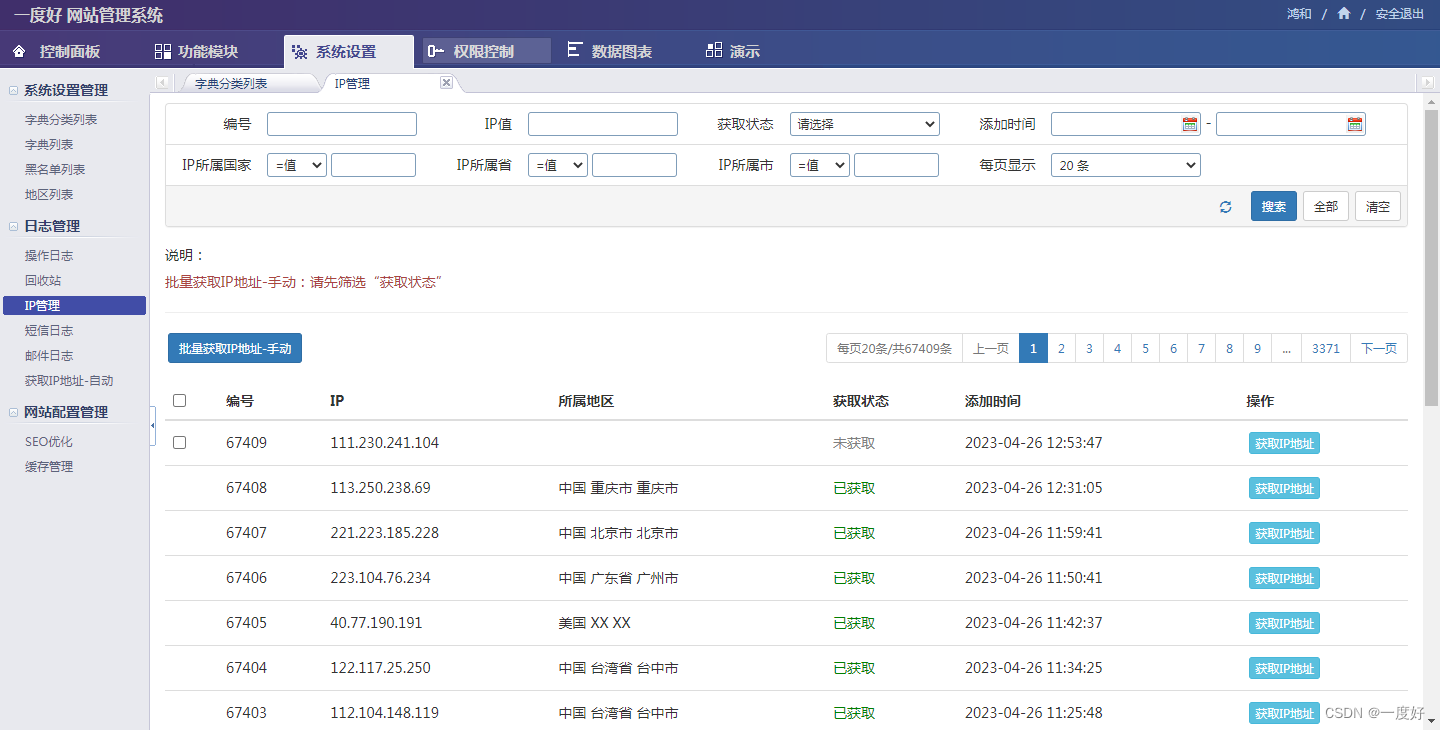Click the control panel house icon
The width and height of the screenshot is (1440, 730).
pos(19,51)
